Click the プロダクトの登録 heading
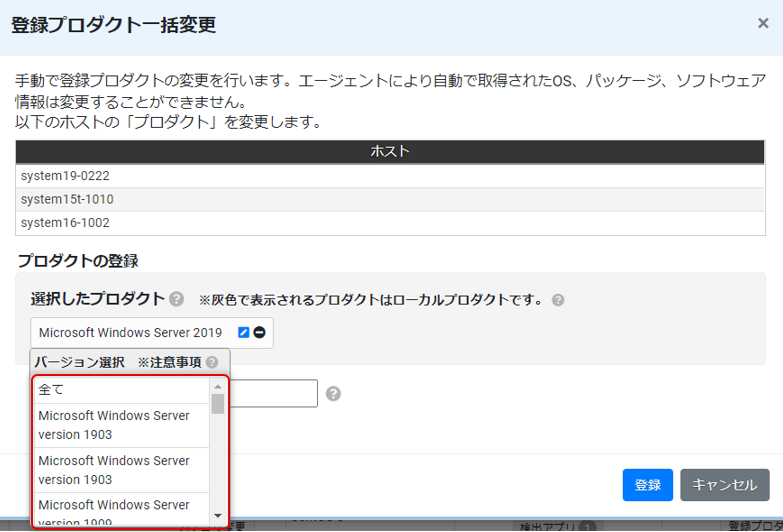Screen dimensions: 783x532 coord(78,260)
